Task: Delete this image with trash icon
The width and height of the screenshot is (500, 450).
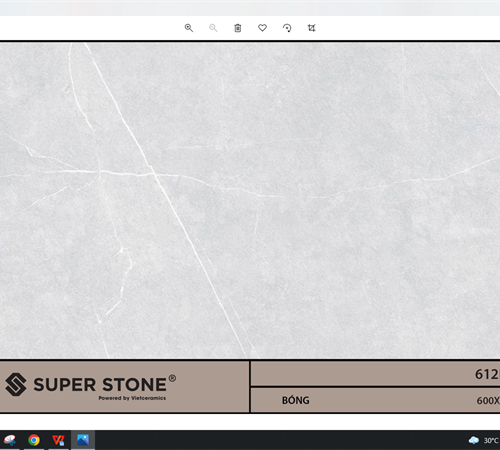Action: pyautogui.click(x=238, y=28)
